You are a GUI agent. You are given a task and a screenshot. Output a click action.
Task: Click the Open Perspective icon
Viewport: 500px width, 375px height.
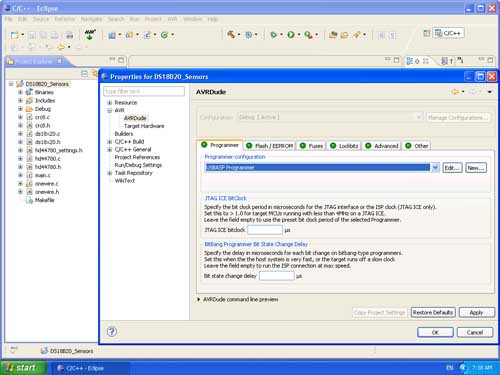click(427, 33)
